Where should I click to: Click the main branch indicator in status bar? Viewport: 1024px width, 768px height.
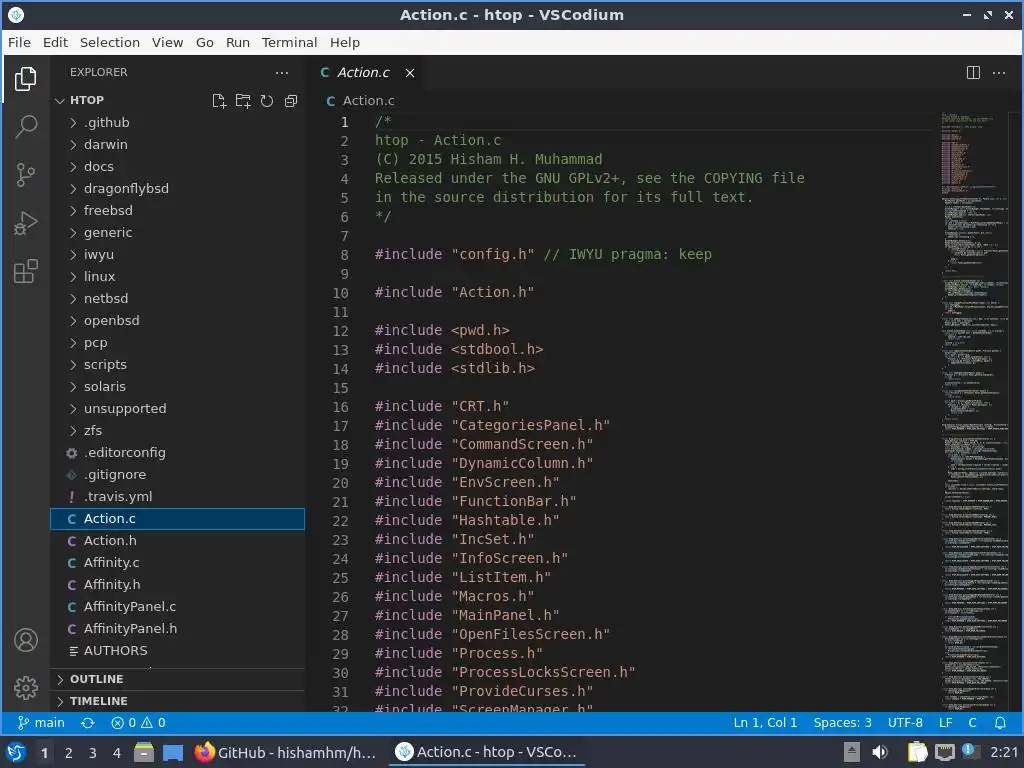pos(41,723)
